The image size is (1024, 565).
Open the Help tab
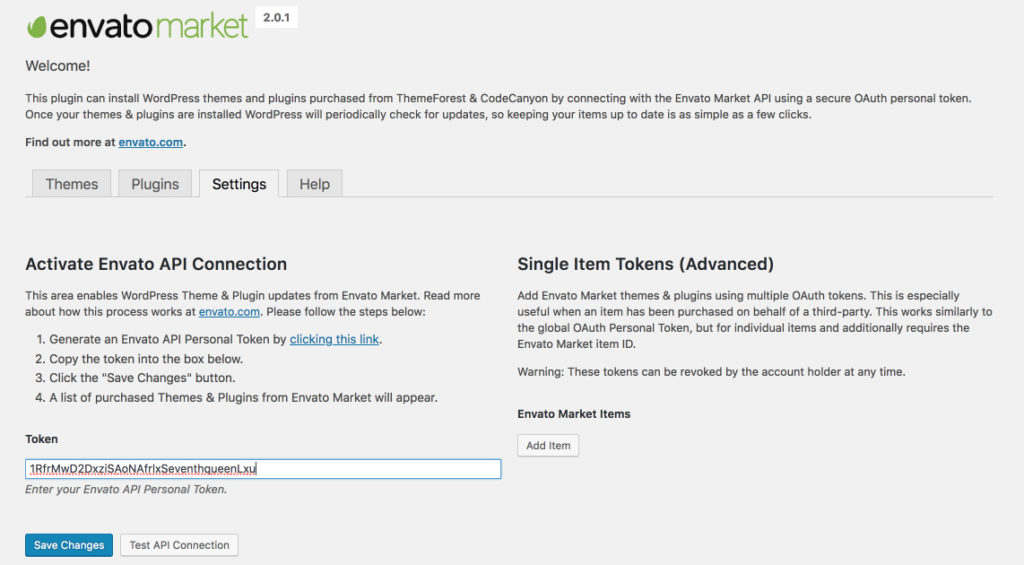[x=314, y=184]
